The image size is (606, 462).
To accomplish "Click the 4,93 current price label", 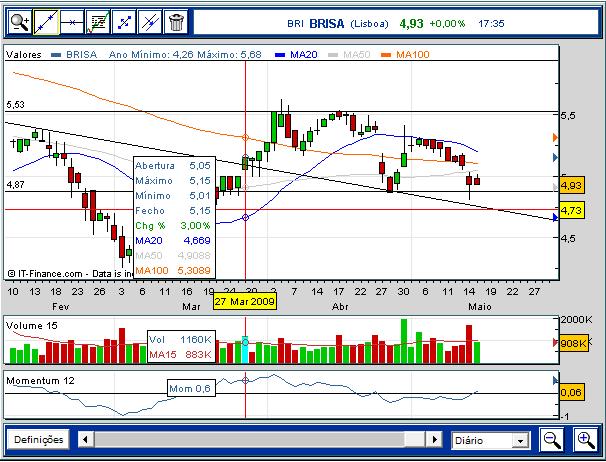I will click(571, 186).
